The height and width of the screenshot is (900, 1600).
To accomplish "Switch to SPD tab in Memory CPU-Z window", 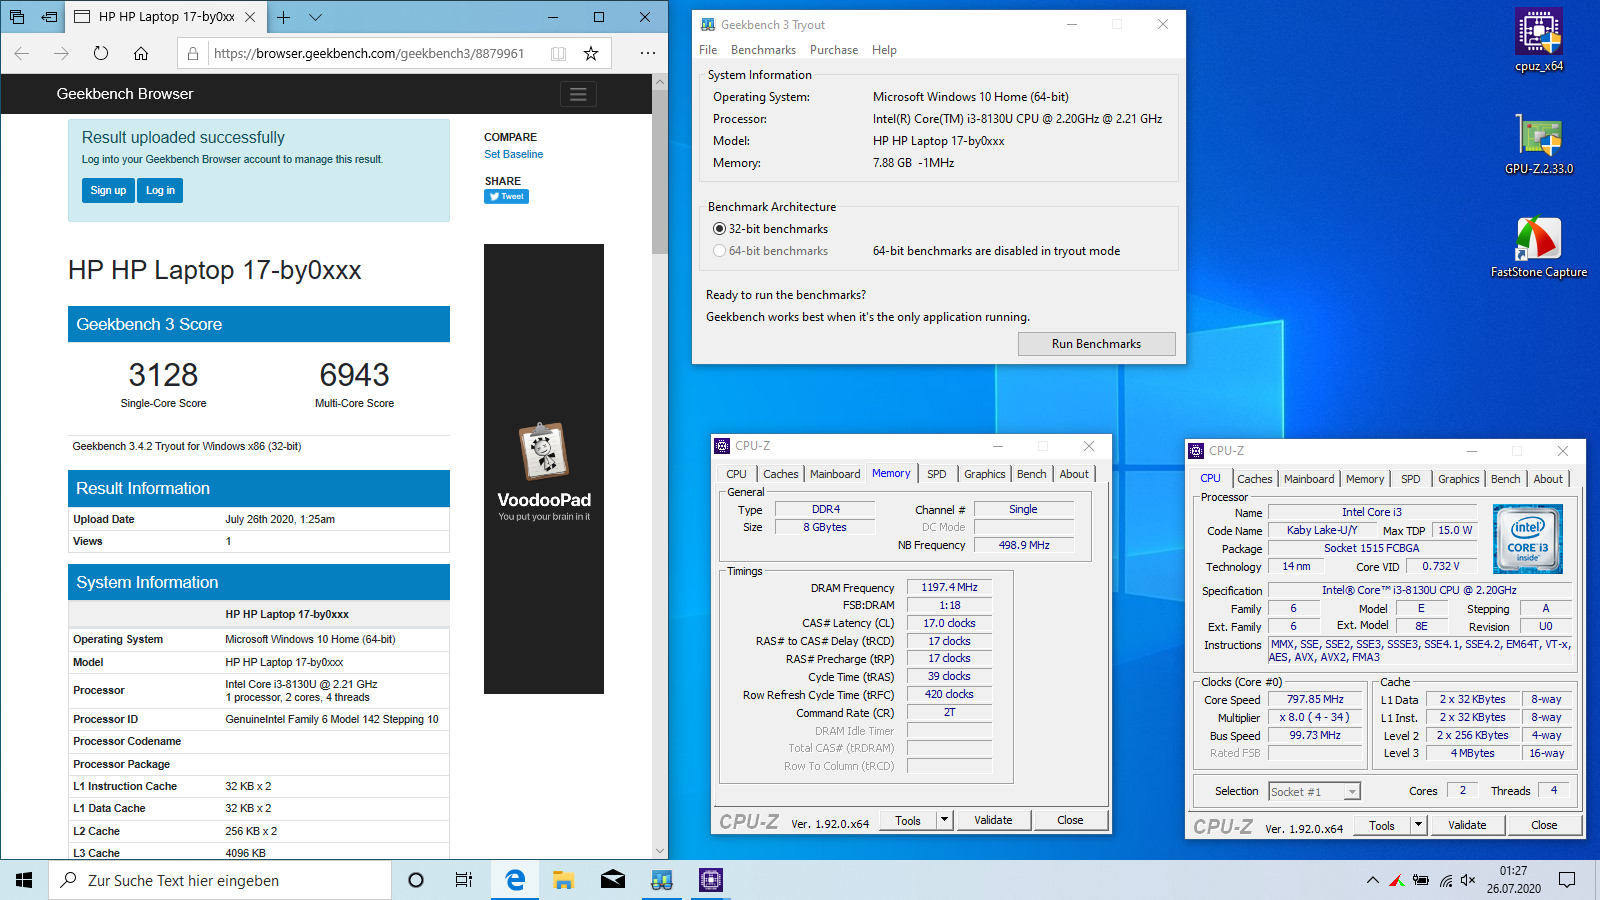I will pos(936,474).
